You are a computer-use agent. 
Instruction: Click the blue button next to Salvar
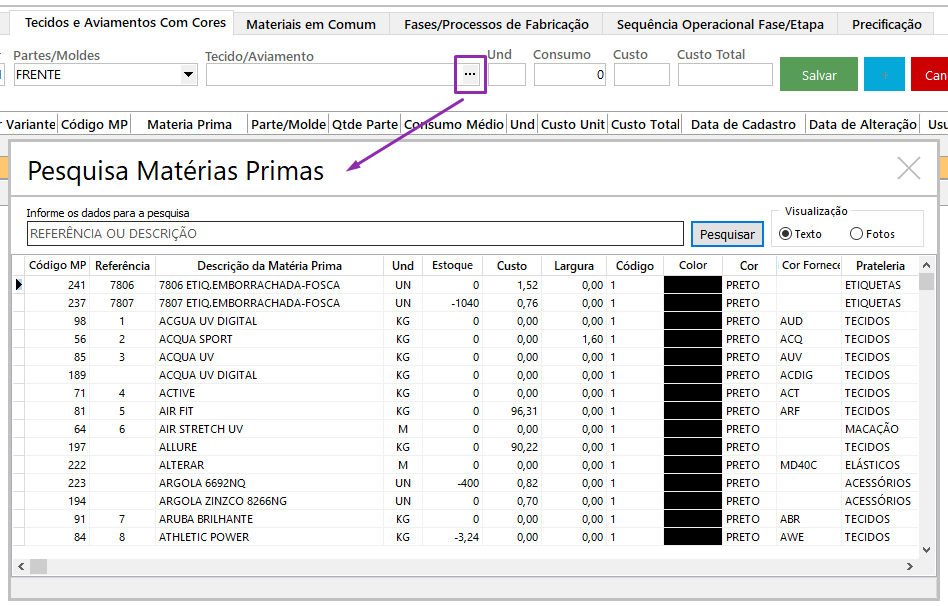[884, 75]
